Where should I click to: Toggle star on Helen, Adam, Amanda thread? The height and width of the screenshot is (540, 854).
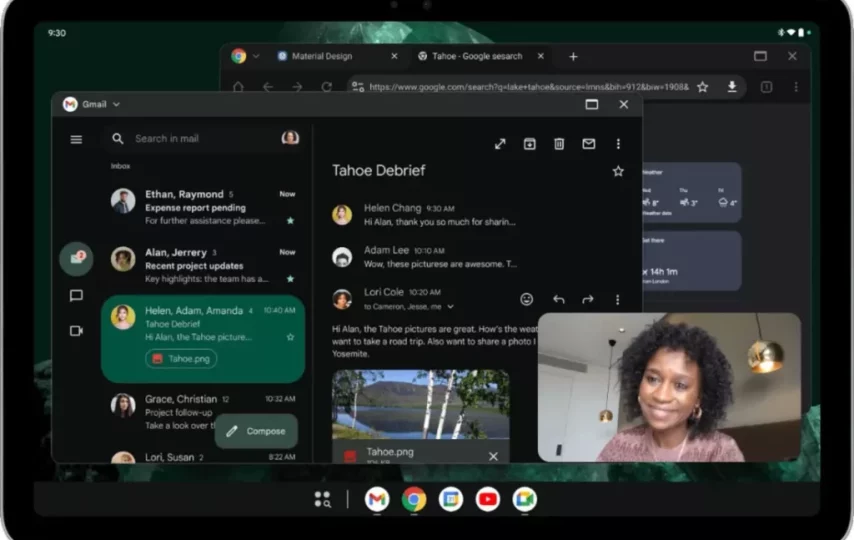click(x=290, y=337)
